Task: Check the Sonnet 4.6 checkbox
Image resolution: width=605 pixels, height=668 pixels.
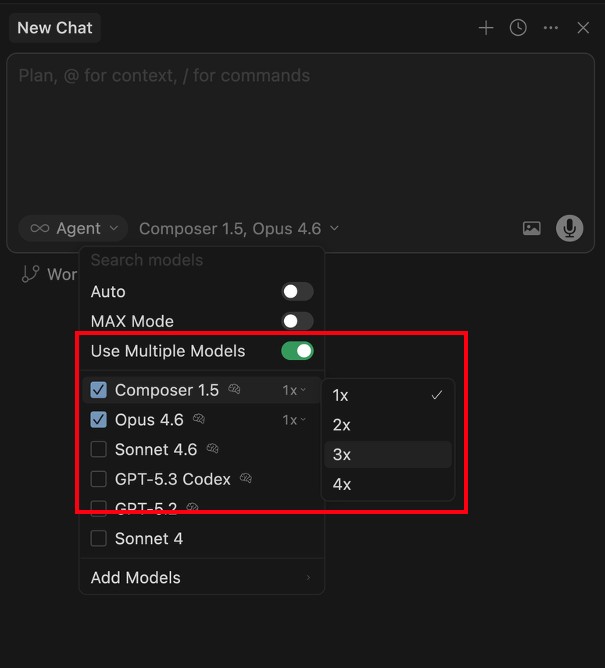Action: [99, 449]
